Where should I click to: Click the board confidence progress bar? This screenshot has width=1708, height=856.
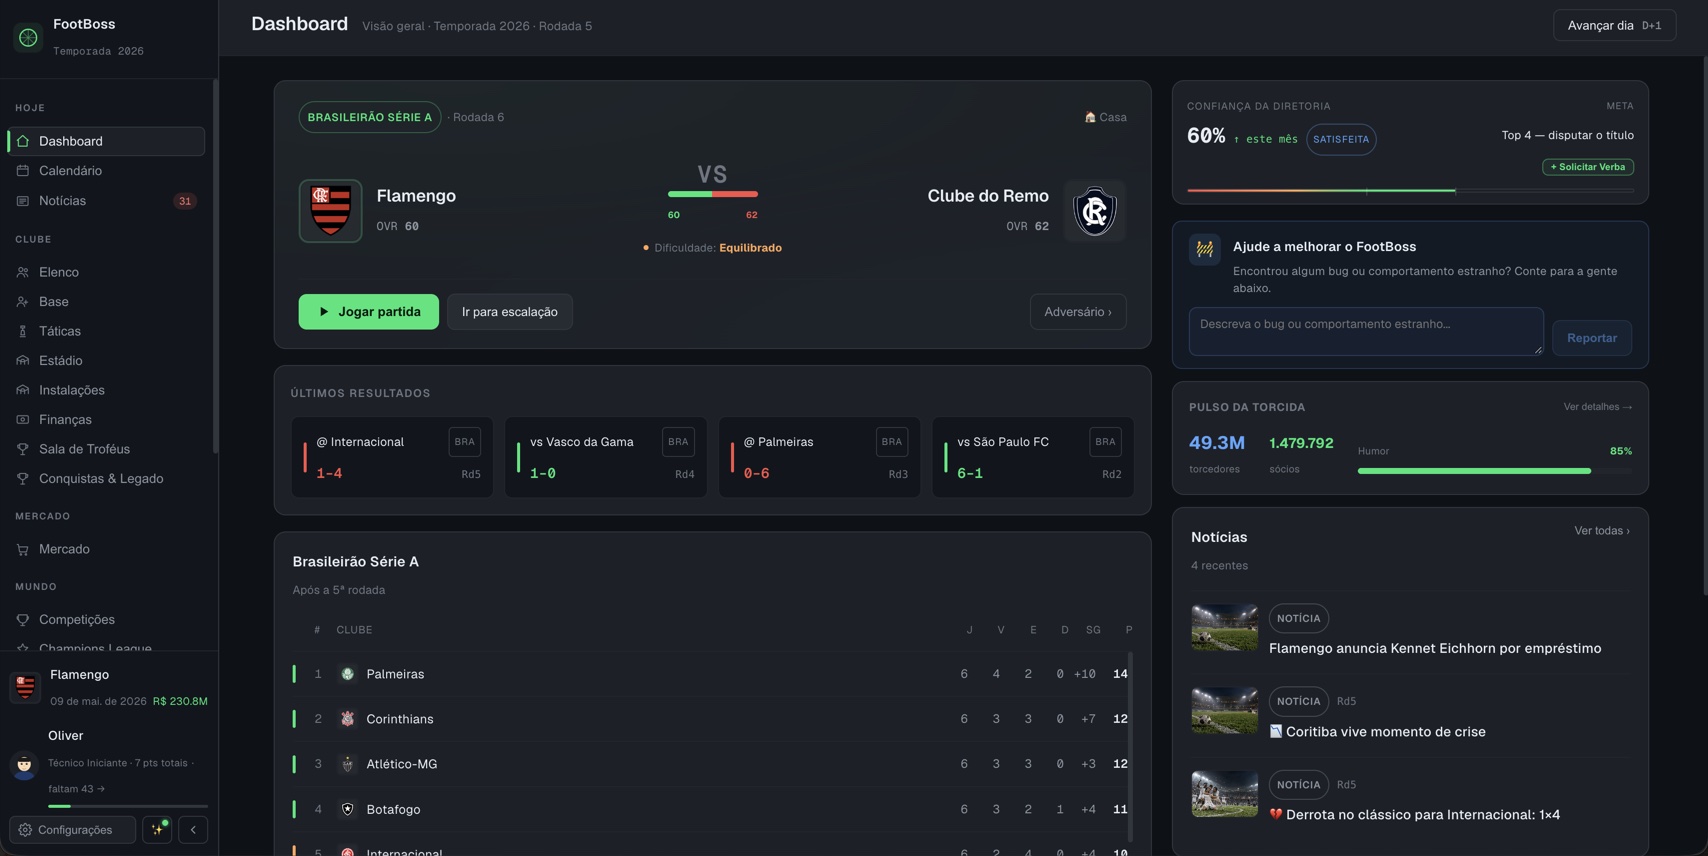point(1410,190)
